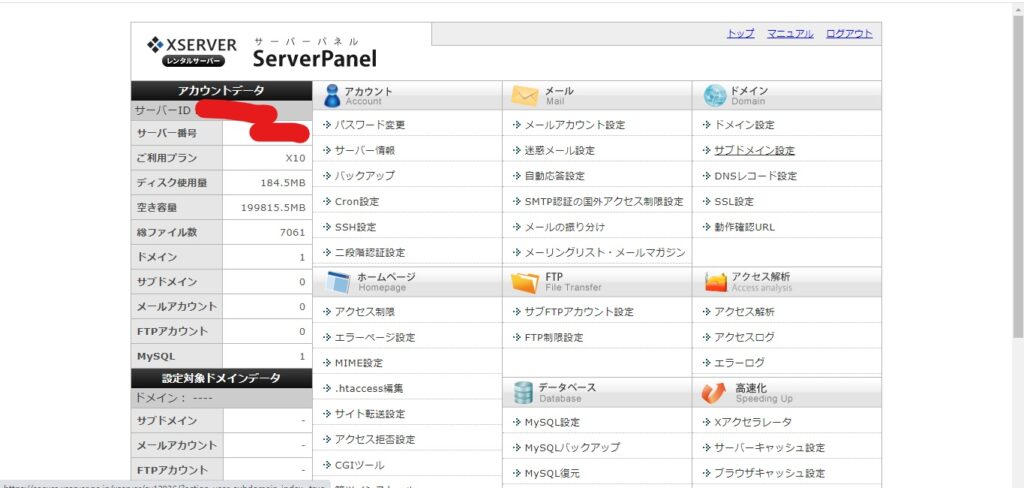The height and width of the screenshot is (488, 1024).
Task: Open MySQLバックアップ
Action: (572, 448)
